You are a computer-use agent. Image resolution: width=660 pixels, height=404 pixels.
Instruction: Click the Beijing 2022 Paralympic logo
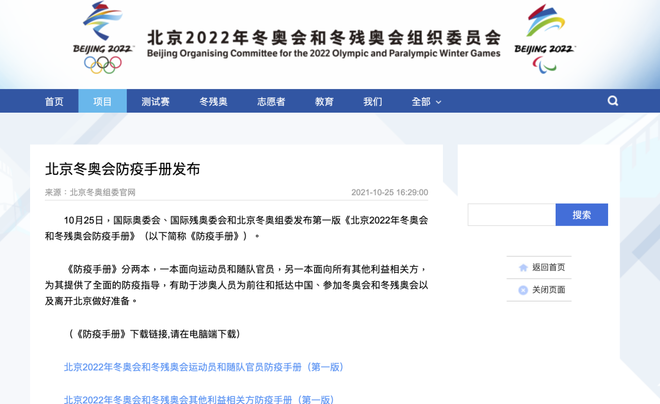(x=544, y=39)
